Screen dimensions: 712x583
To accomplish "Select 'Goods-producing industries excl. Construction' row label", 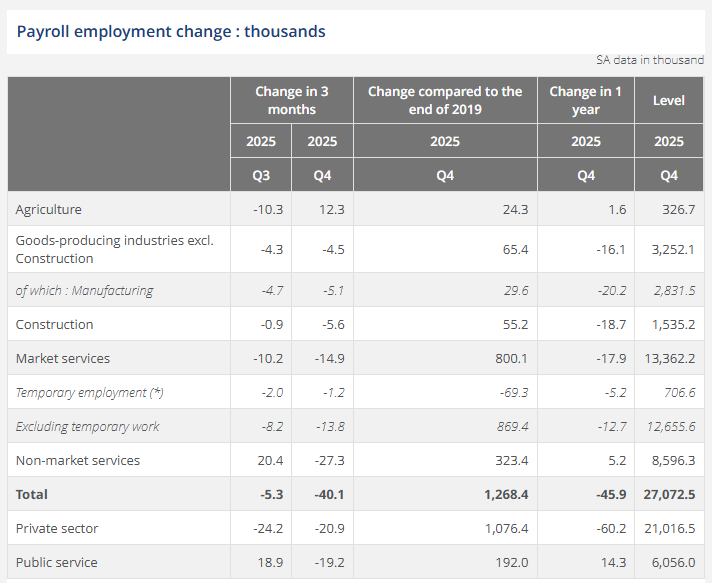I will (x=115, y=249).
